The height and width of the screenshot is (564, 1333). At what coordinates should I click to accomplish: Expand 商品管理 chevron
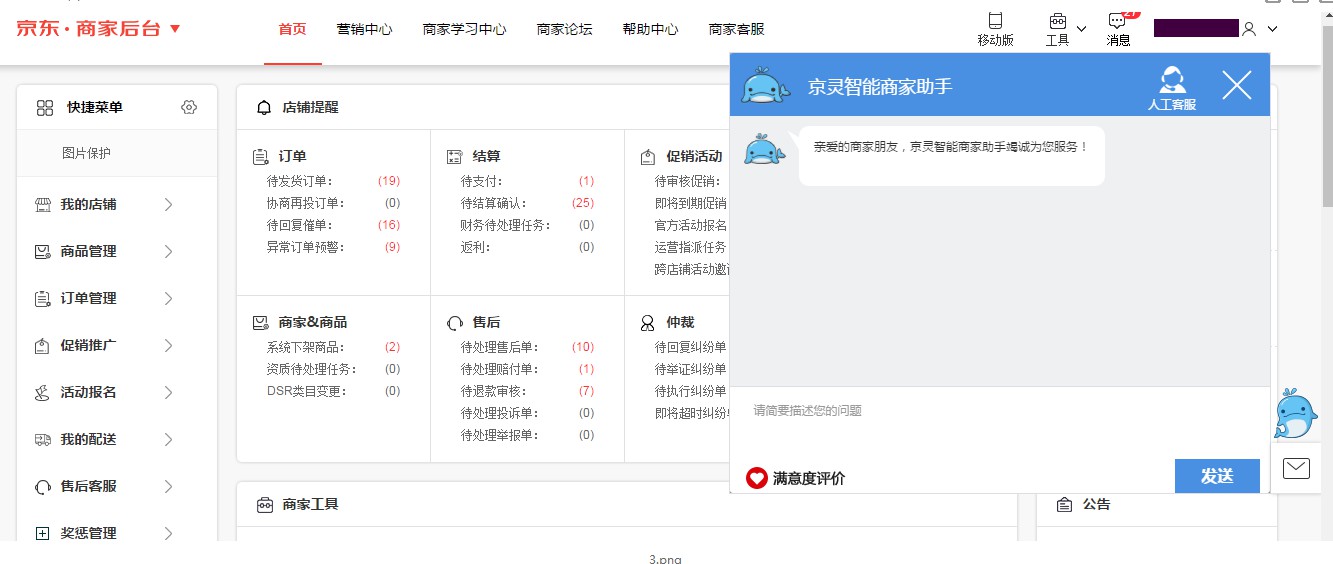(x=168, y=251)
